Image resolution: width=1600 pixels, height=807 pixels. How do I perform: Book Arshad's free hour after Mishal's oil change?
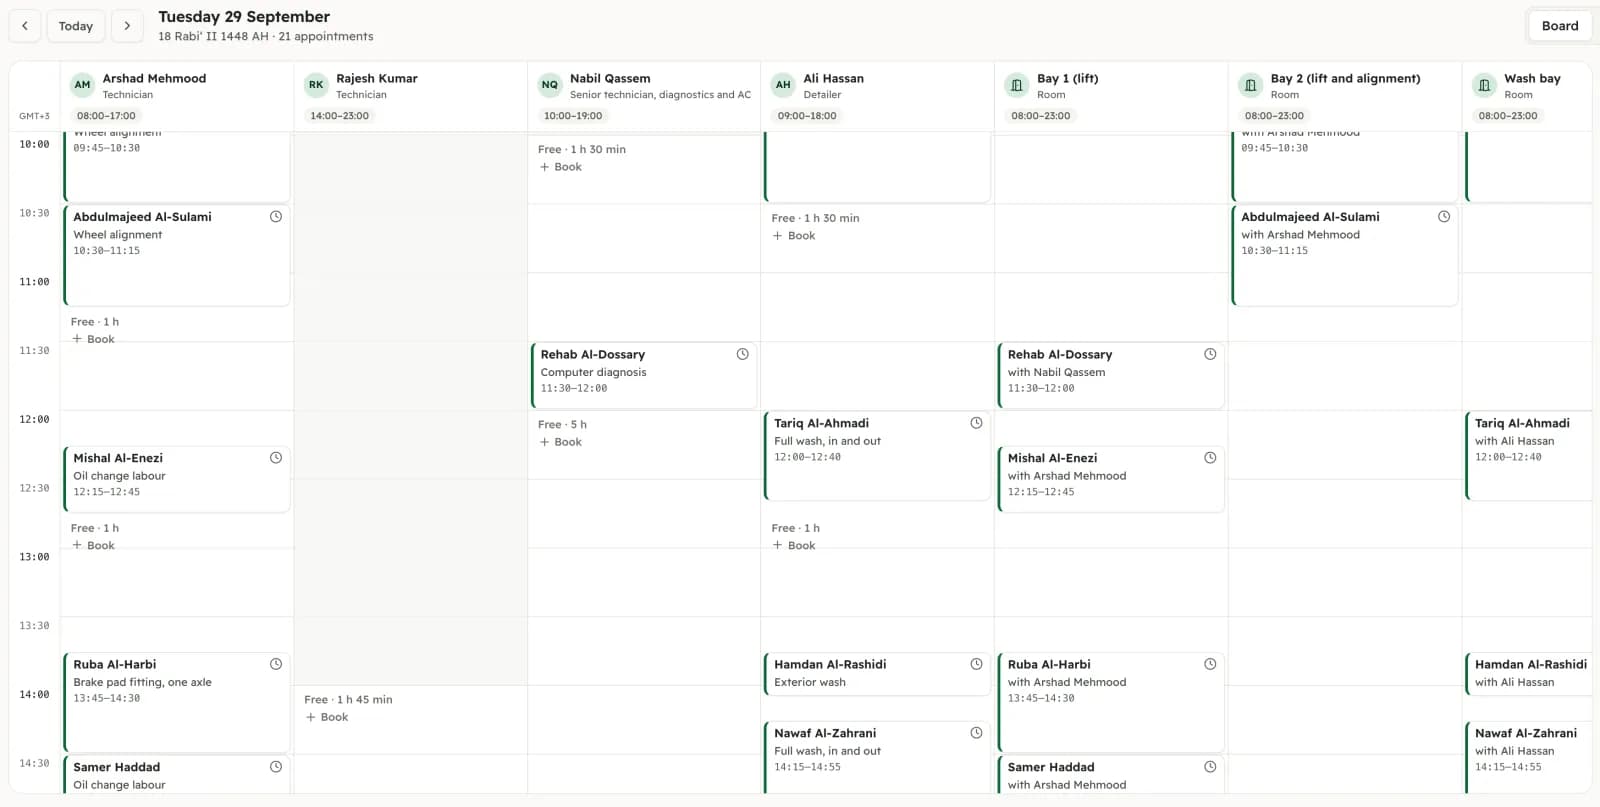[x=94, y=545]
